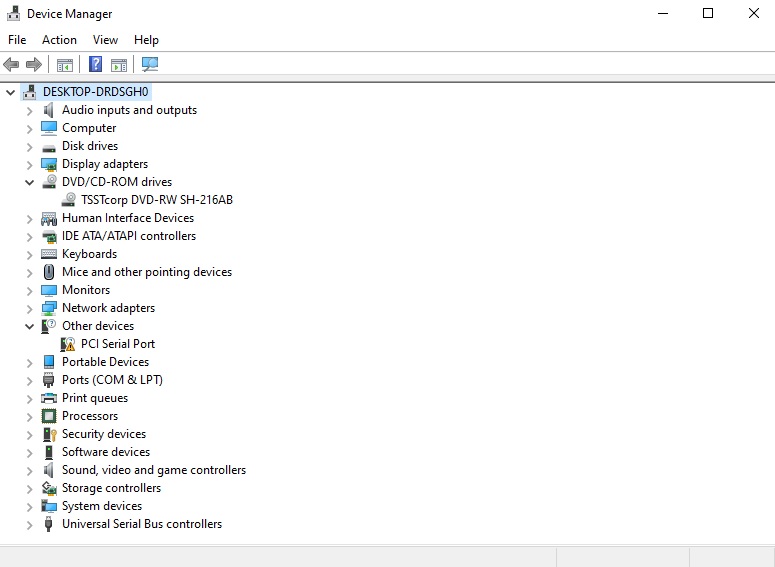
Task: Click the Audio inputs and outputs speaker icon
Action: pos(48,110)
